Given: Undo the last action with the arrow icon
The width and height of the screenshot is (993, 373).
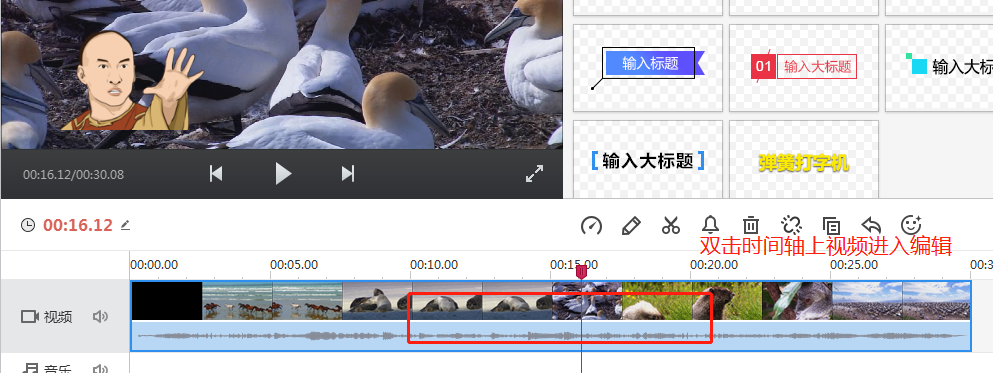Looking at the screenshot, I should (871, 225).
